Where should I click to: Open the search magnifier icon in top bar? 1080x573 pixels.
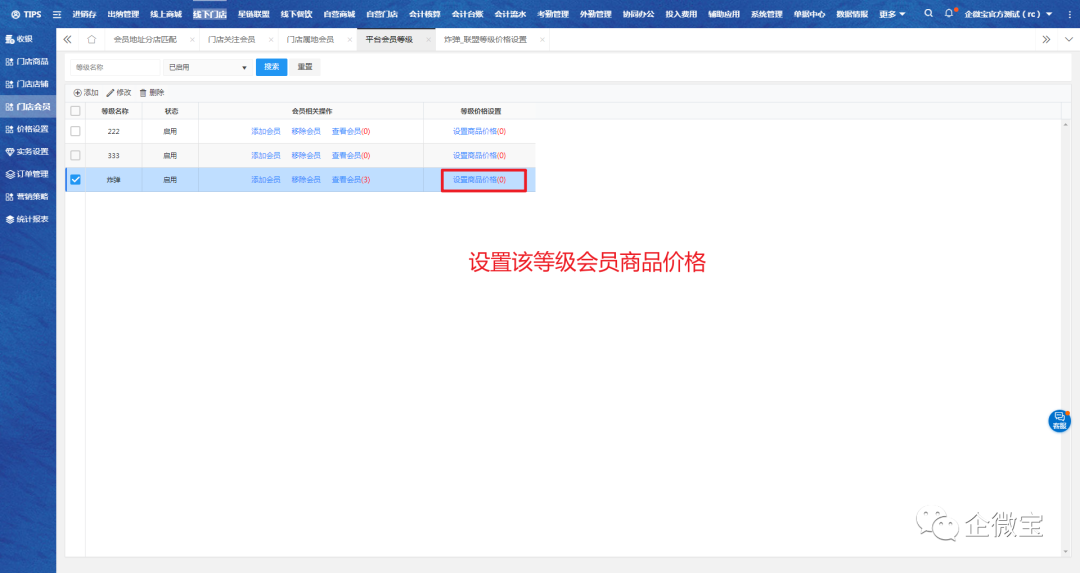click(x=928, y=14)
